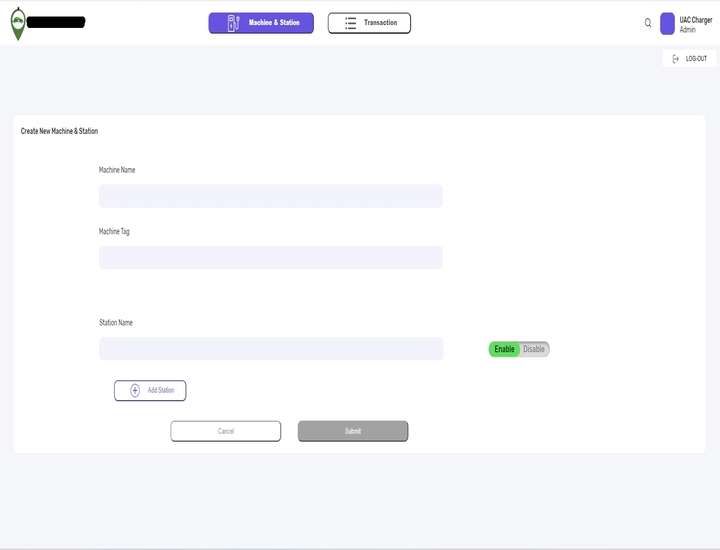Click the green map pin logo

[x=18, y=24]
